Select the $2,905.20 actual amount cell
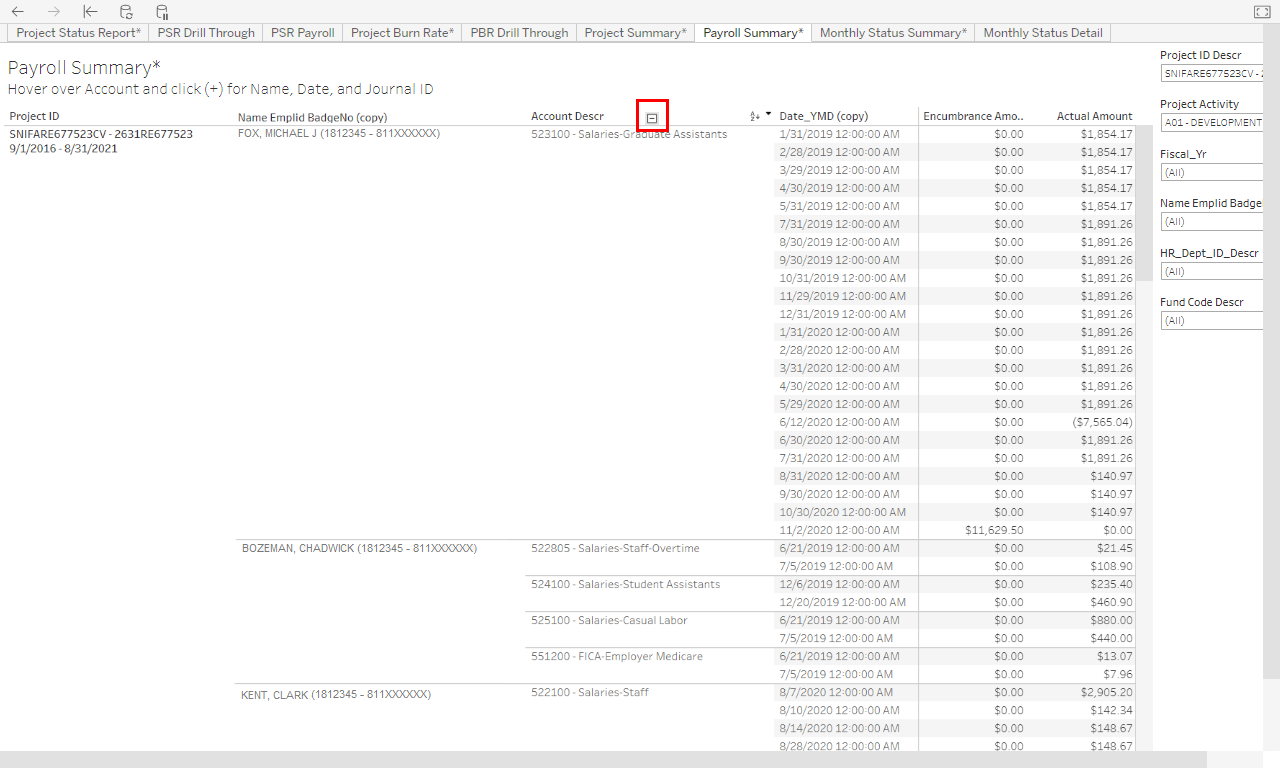This screenshot has height=768, width=1280. coord(1106,692)
